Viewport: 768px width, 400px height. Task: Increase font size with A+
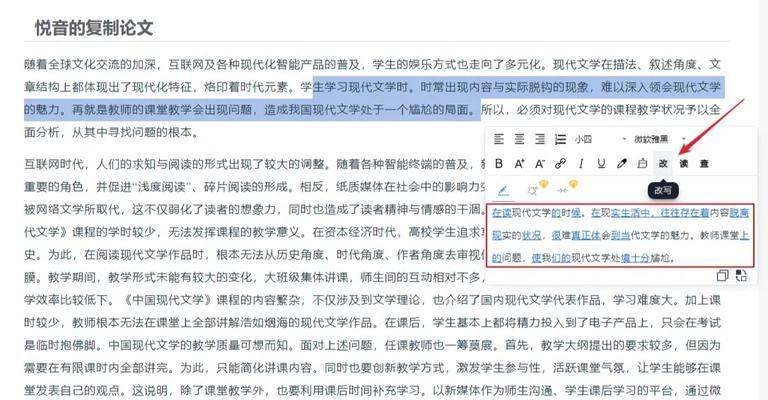(x=519, y=164)
